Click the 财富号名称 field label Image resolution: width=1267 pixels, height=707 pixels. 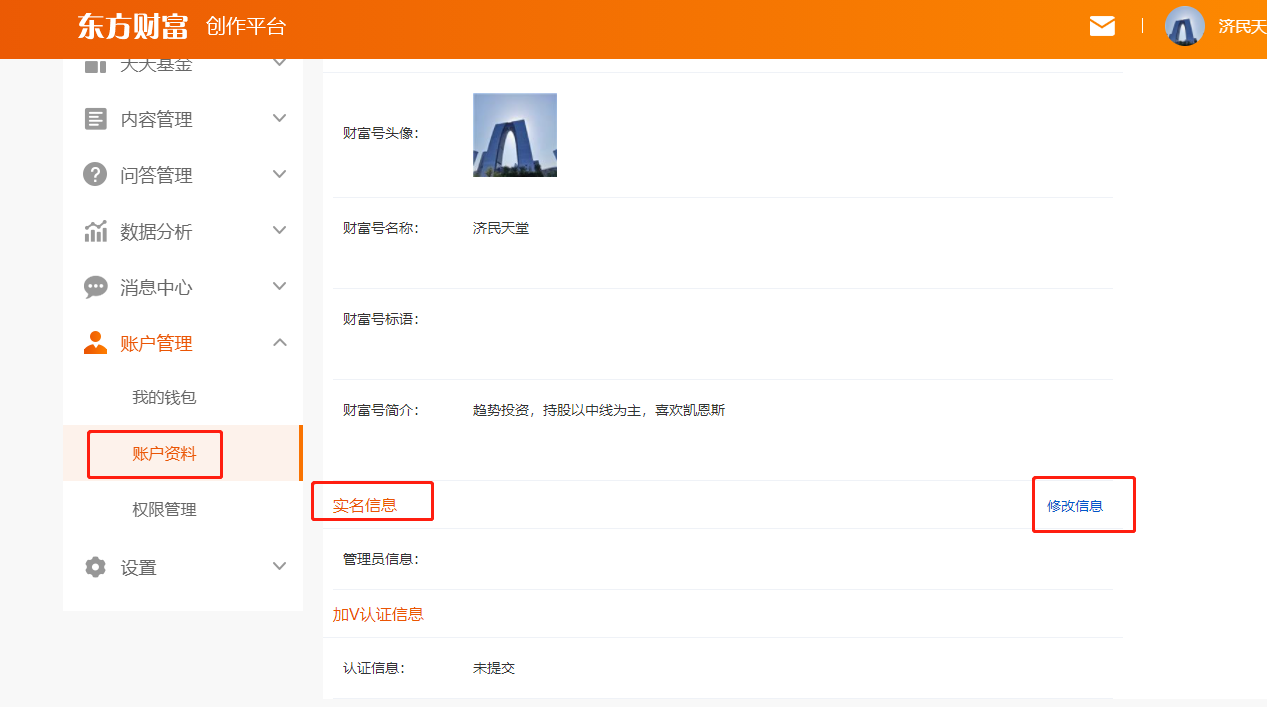381,228
